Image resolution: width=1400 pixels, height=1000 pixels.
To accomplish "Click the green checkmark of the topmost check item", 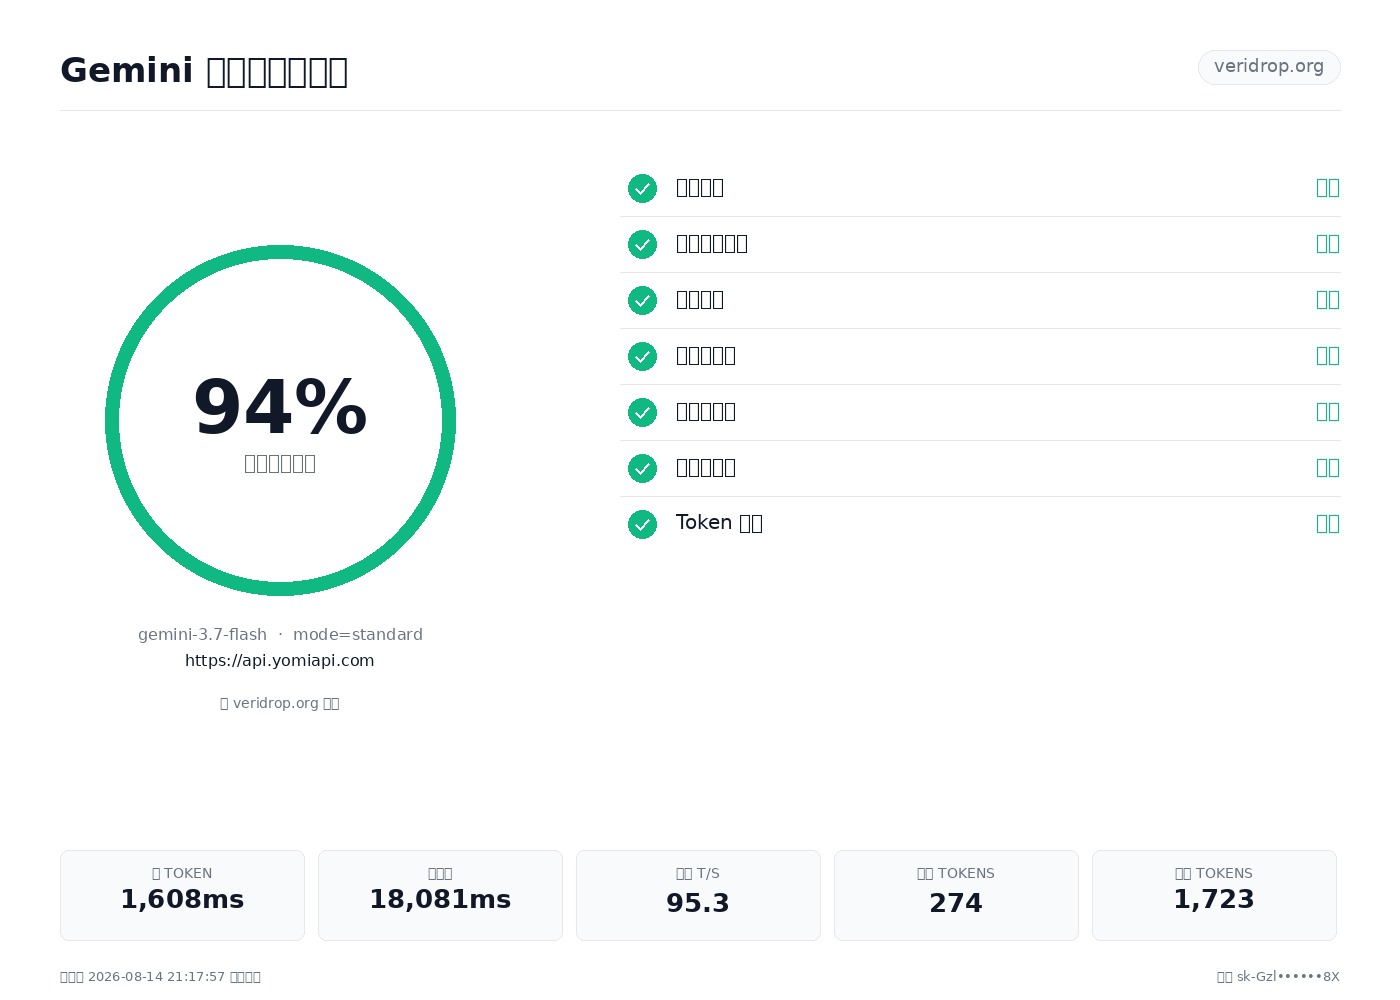I will point(642,188).
